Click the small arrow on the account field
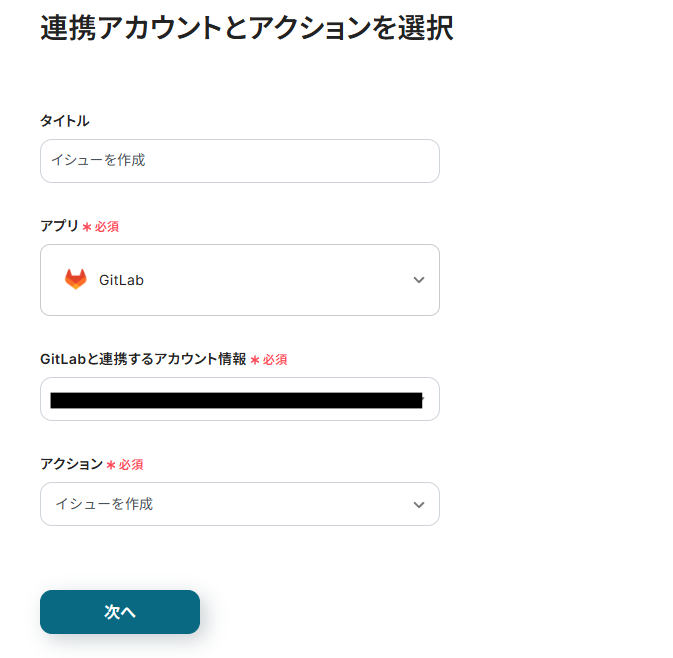The width and height of the screenshot is (673, 658). click(423, 399)
